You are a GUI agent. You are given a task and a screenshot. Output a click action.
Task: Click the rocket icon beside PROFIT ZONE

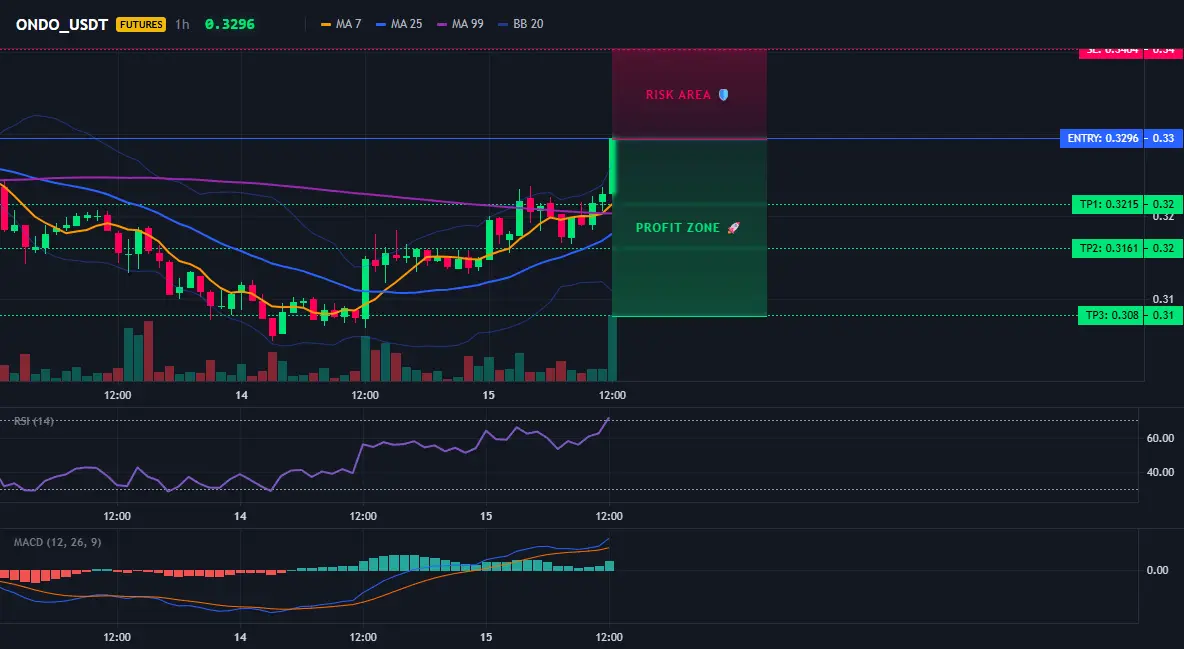click(733, 227)
